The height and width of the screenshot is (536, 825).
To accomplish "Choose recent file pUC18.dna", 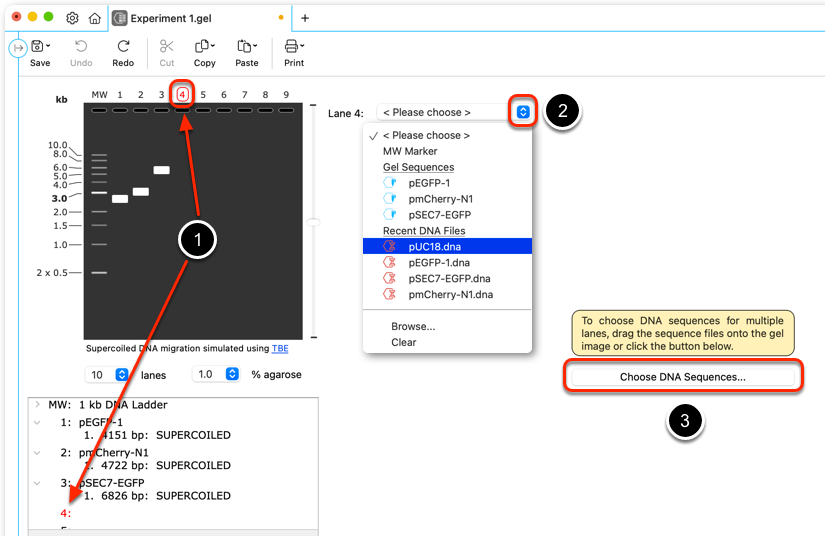I will pos(447,246).
